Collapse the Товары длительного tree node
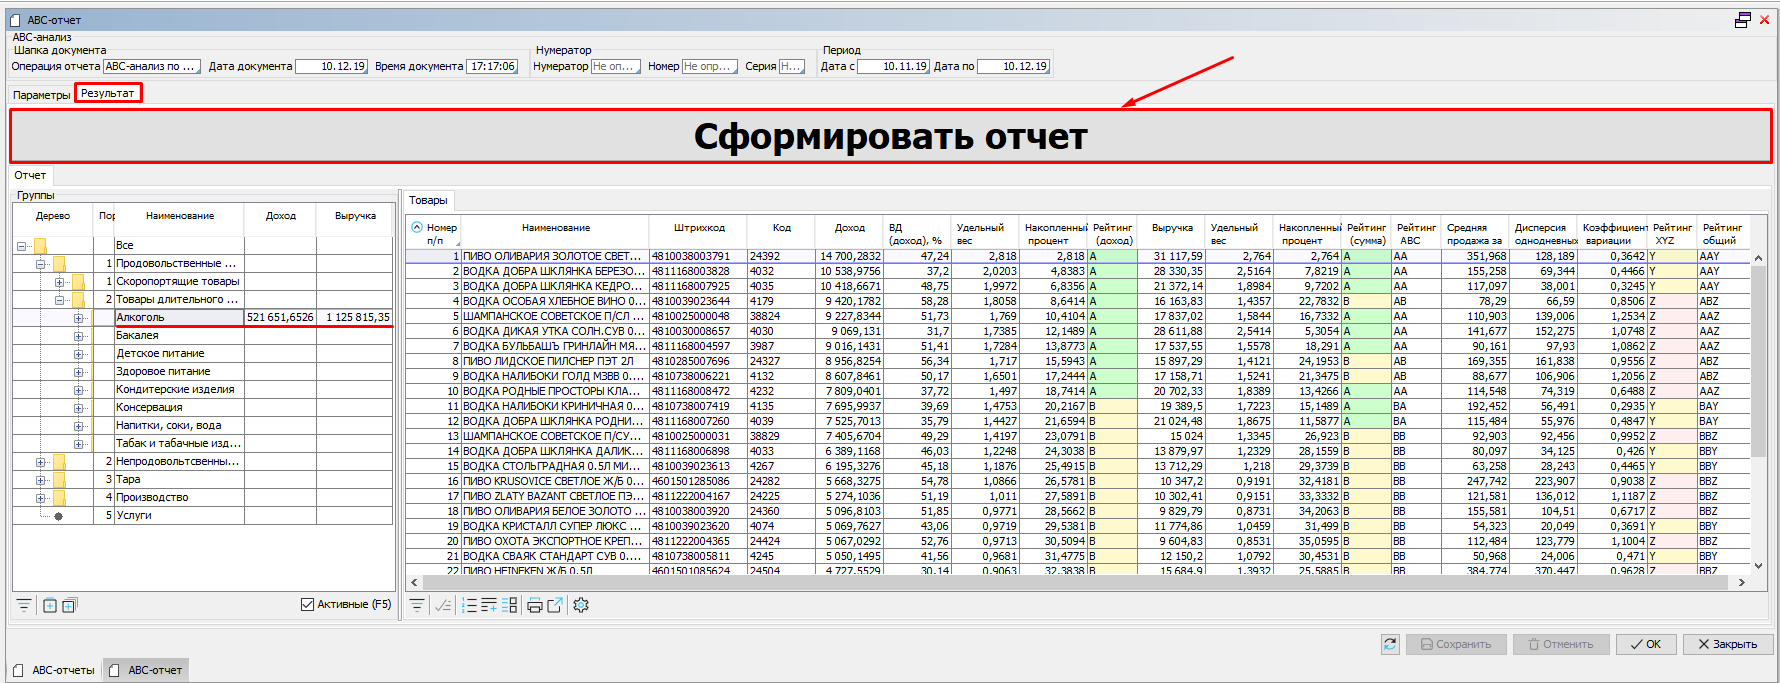 coord(60,300)
